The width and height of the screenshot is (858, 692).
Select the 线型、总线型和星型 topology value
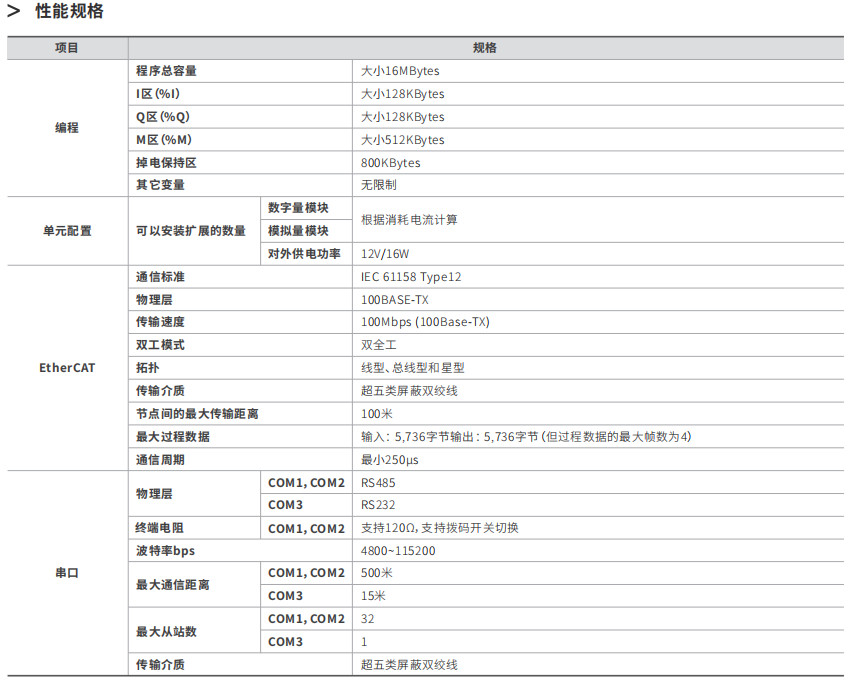pos(413,368)
